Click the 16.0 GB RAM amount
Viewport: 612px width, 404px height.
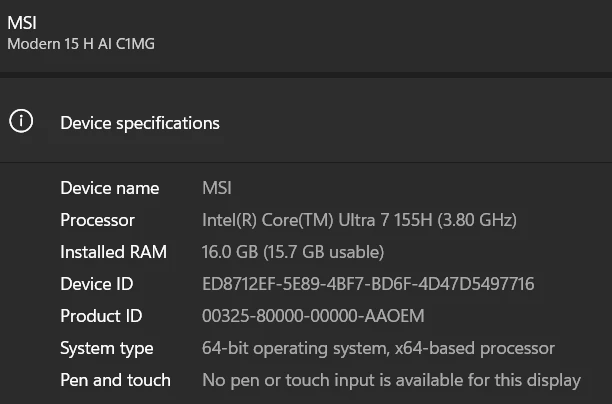[230, 252]
